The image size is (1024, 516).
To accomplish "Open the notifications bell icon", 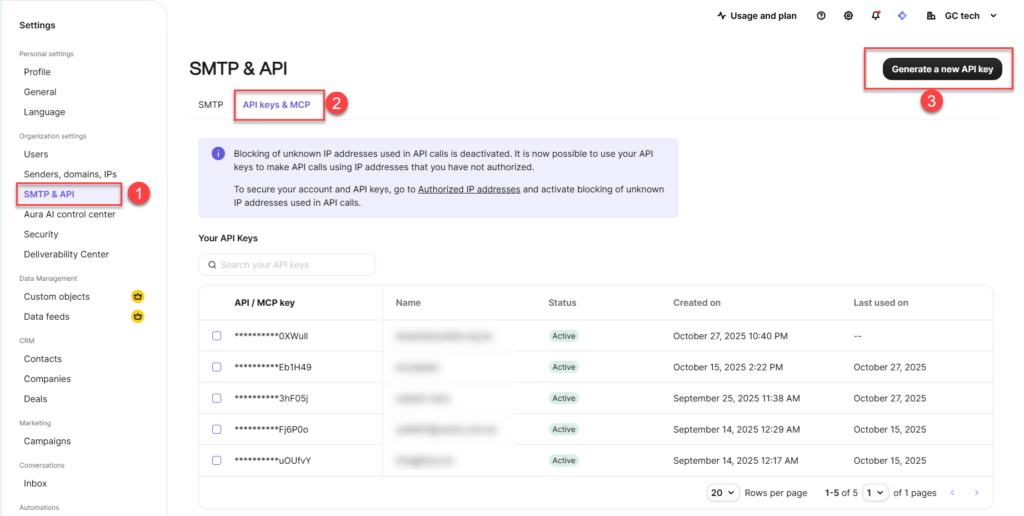I will (876, 16).
